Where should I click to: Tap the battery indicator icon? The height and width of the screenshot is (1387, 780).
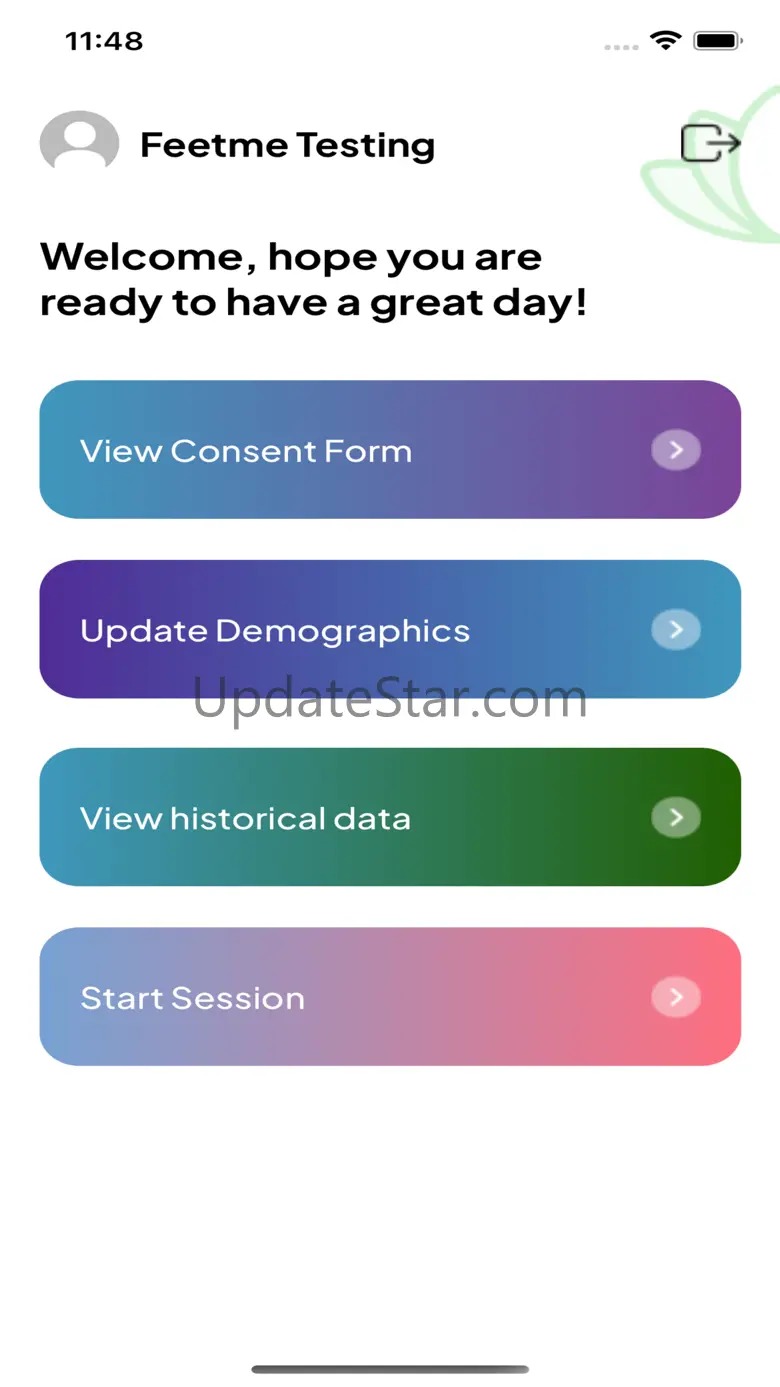[x=717, y=41]
